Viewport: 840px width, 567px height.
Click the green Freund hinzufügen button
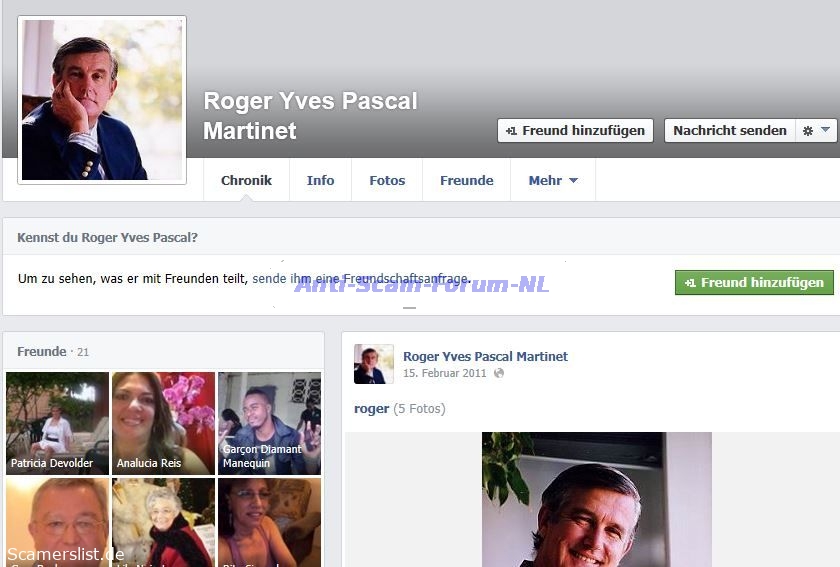(x=753, y=283)
